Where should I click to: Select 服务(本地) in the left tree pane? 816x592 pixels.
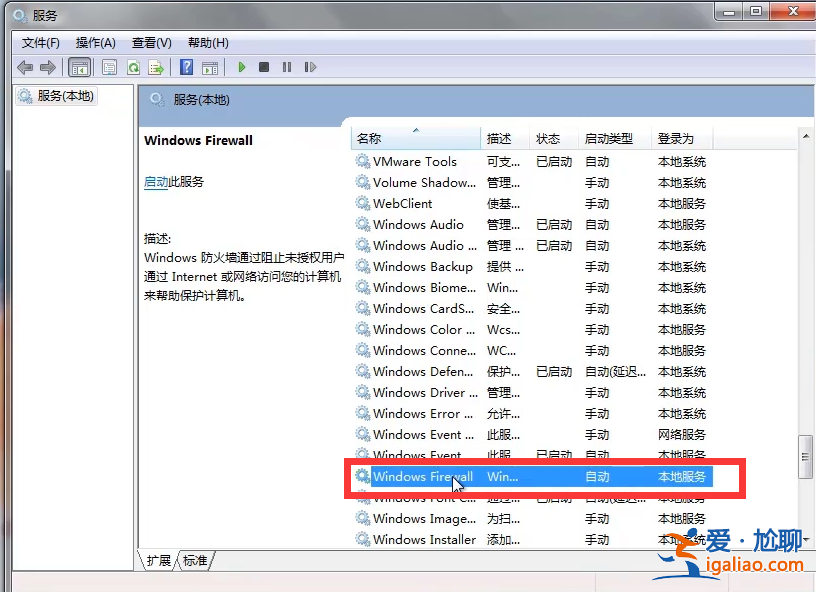point(55,97)
